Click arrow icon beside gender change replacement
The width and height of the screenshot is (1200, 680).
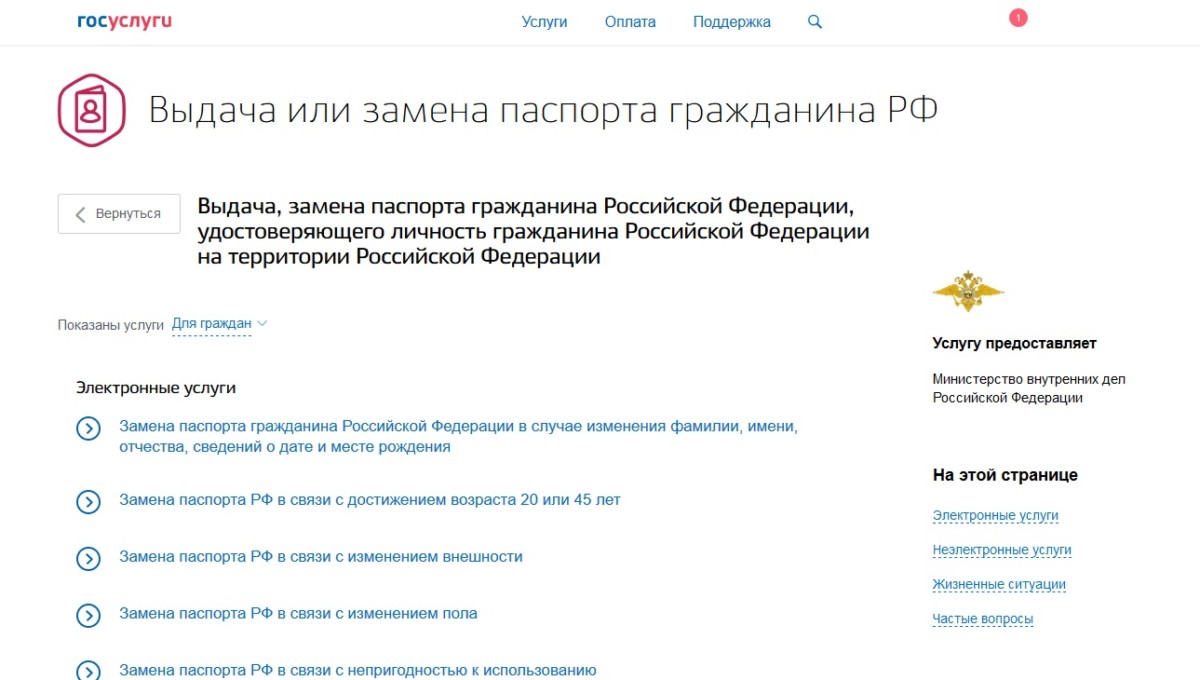pyautogui.click(x=89, y=615)
